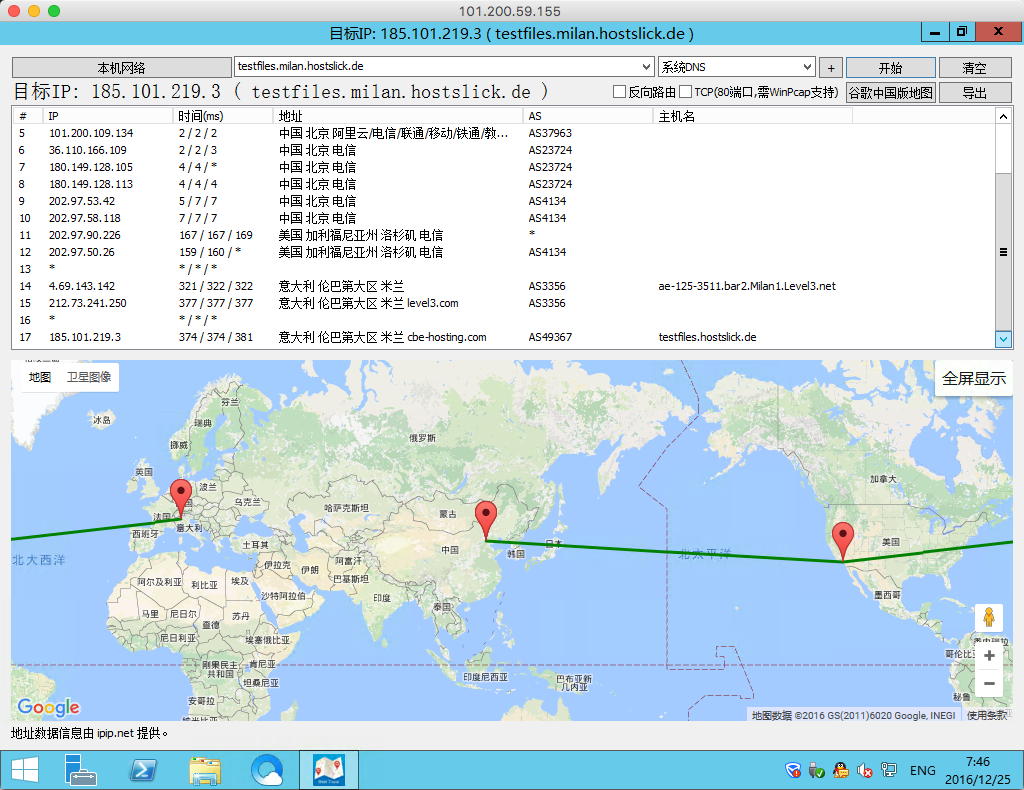Expand the target hostname dropdown arrow

[646, 67]
